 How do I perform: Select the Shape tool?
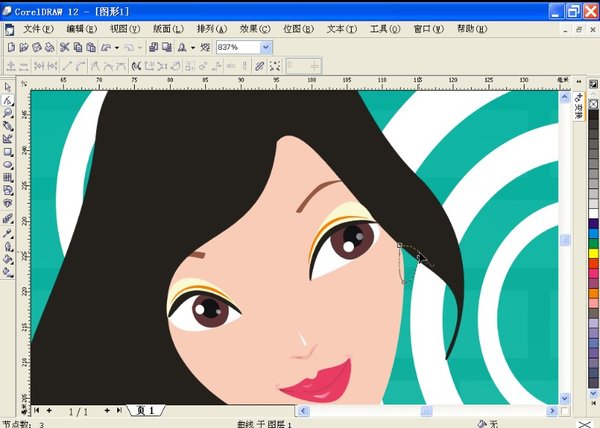click(x=8, y=101)
